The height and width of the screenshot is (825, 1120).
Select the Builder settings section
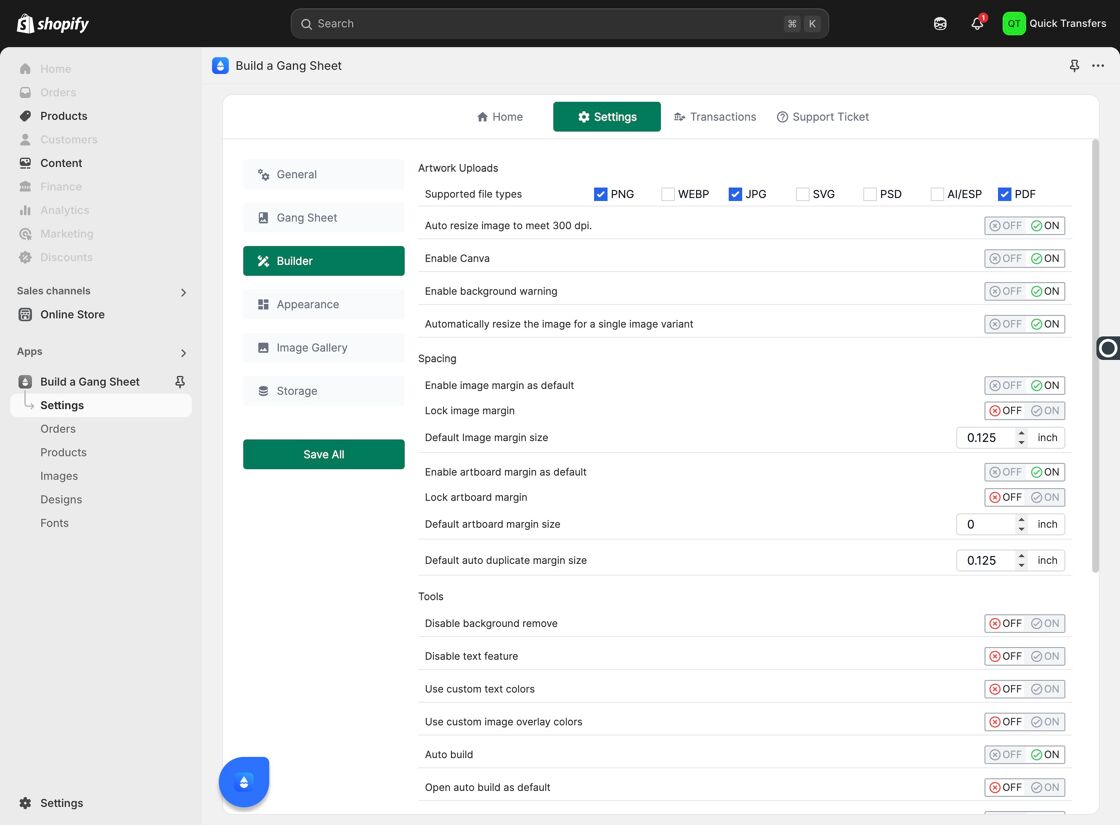coord(324,261)
